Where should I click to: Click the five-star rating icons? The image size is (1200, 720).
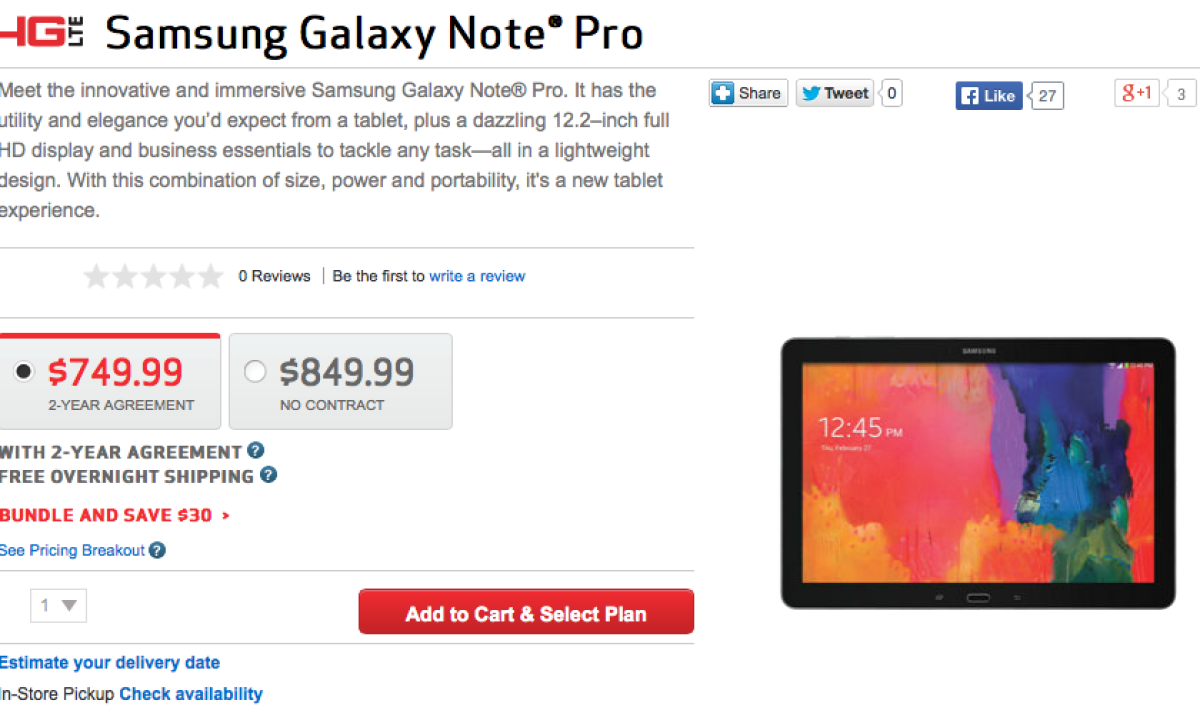pos(153,276)
